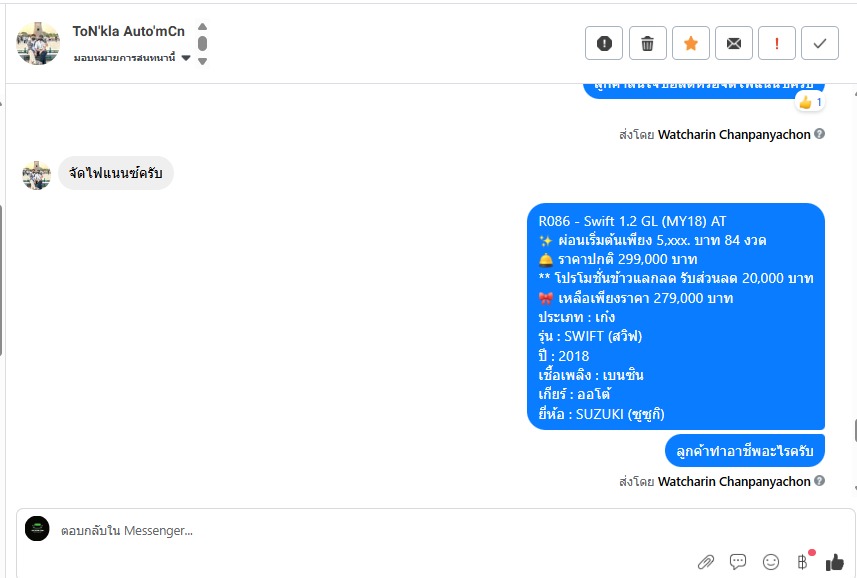Star this conversation with the orange star
The image size is (857, 578).
[690, 43]
